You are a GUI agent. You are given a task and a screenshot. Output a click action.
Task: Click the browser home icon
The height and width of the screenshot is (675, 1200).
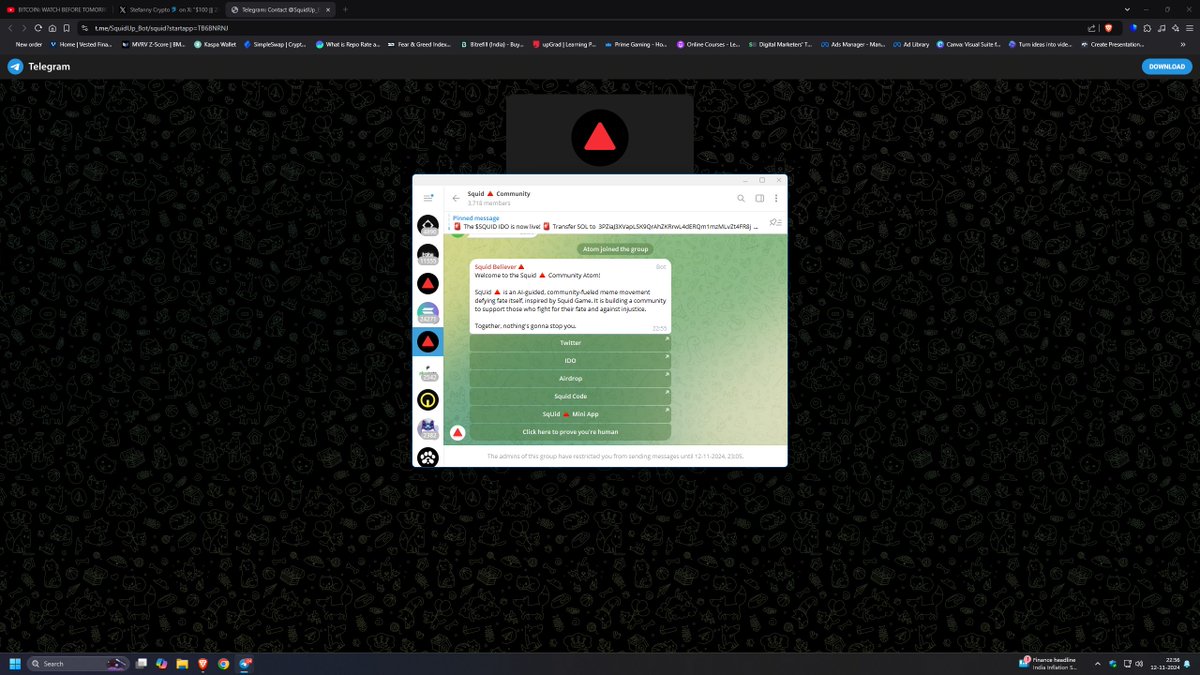point(52,28)
